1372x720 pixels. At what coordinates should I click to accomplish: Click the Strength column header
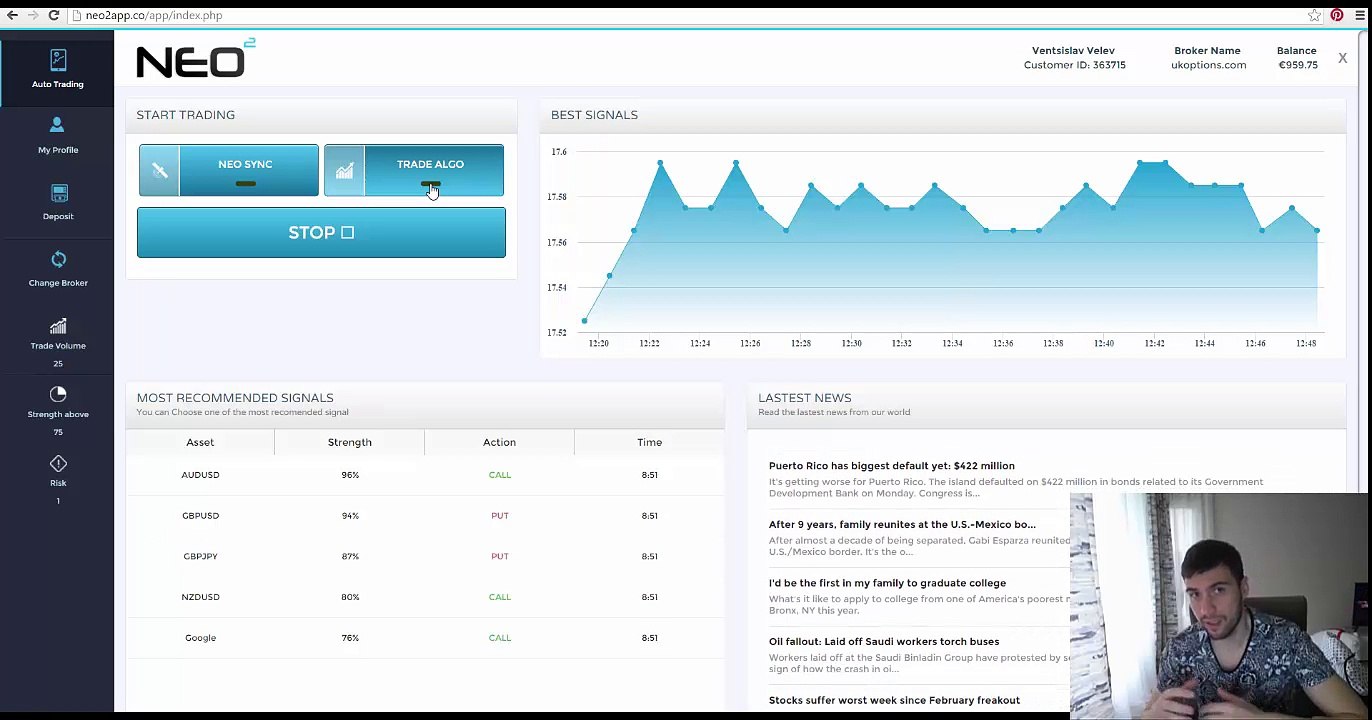[x=350, y=442]
